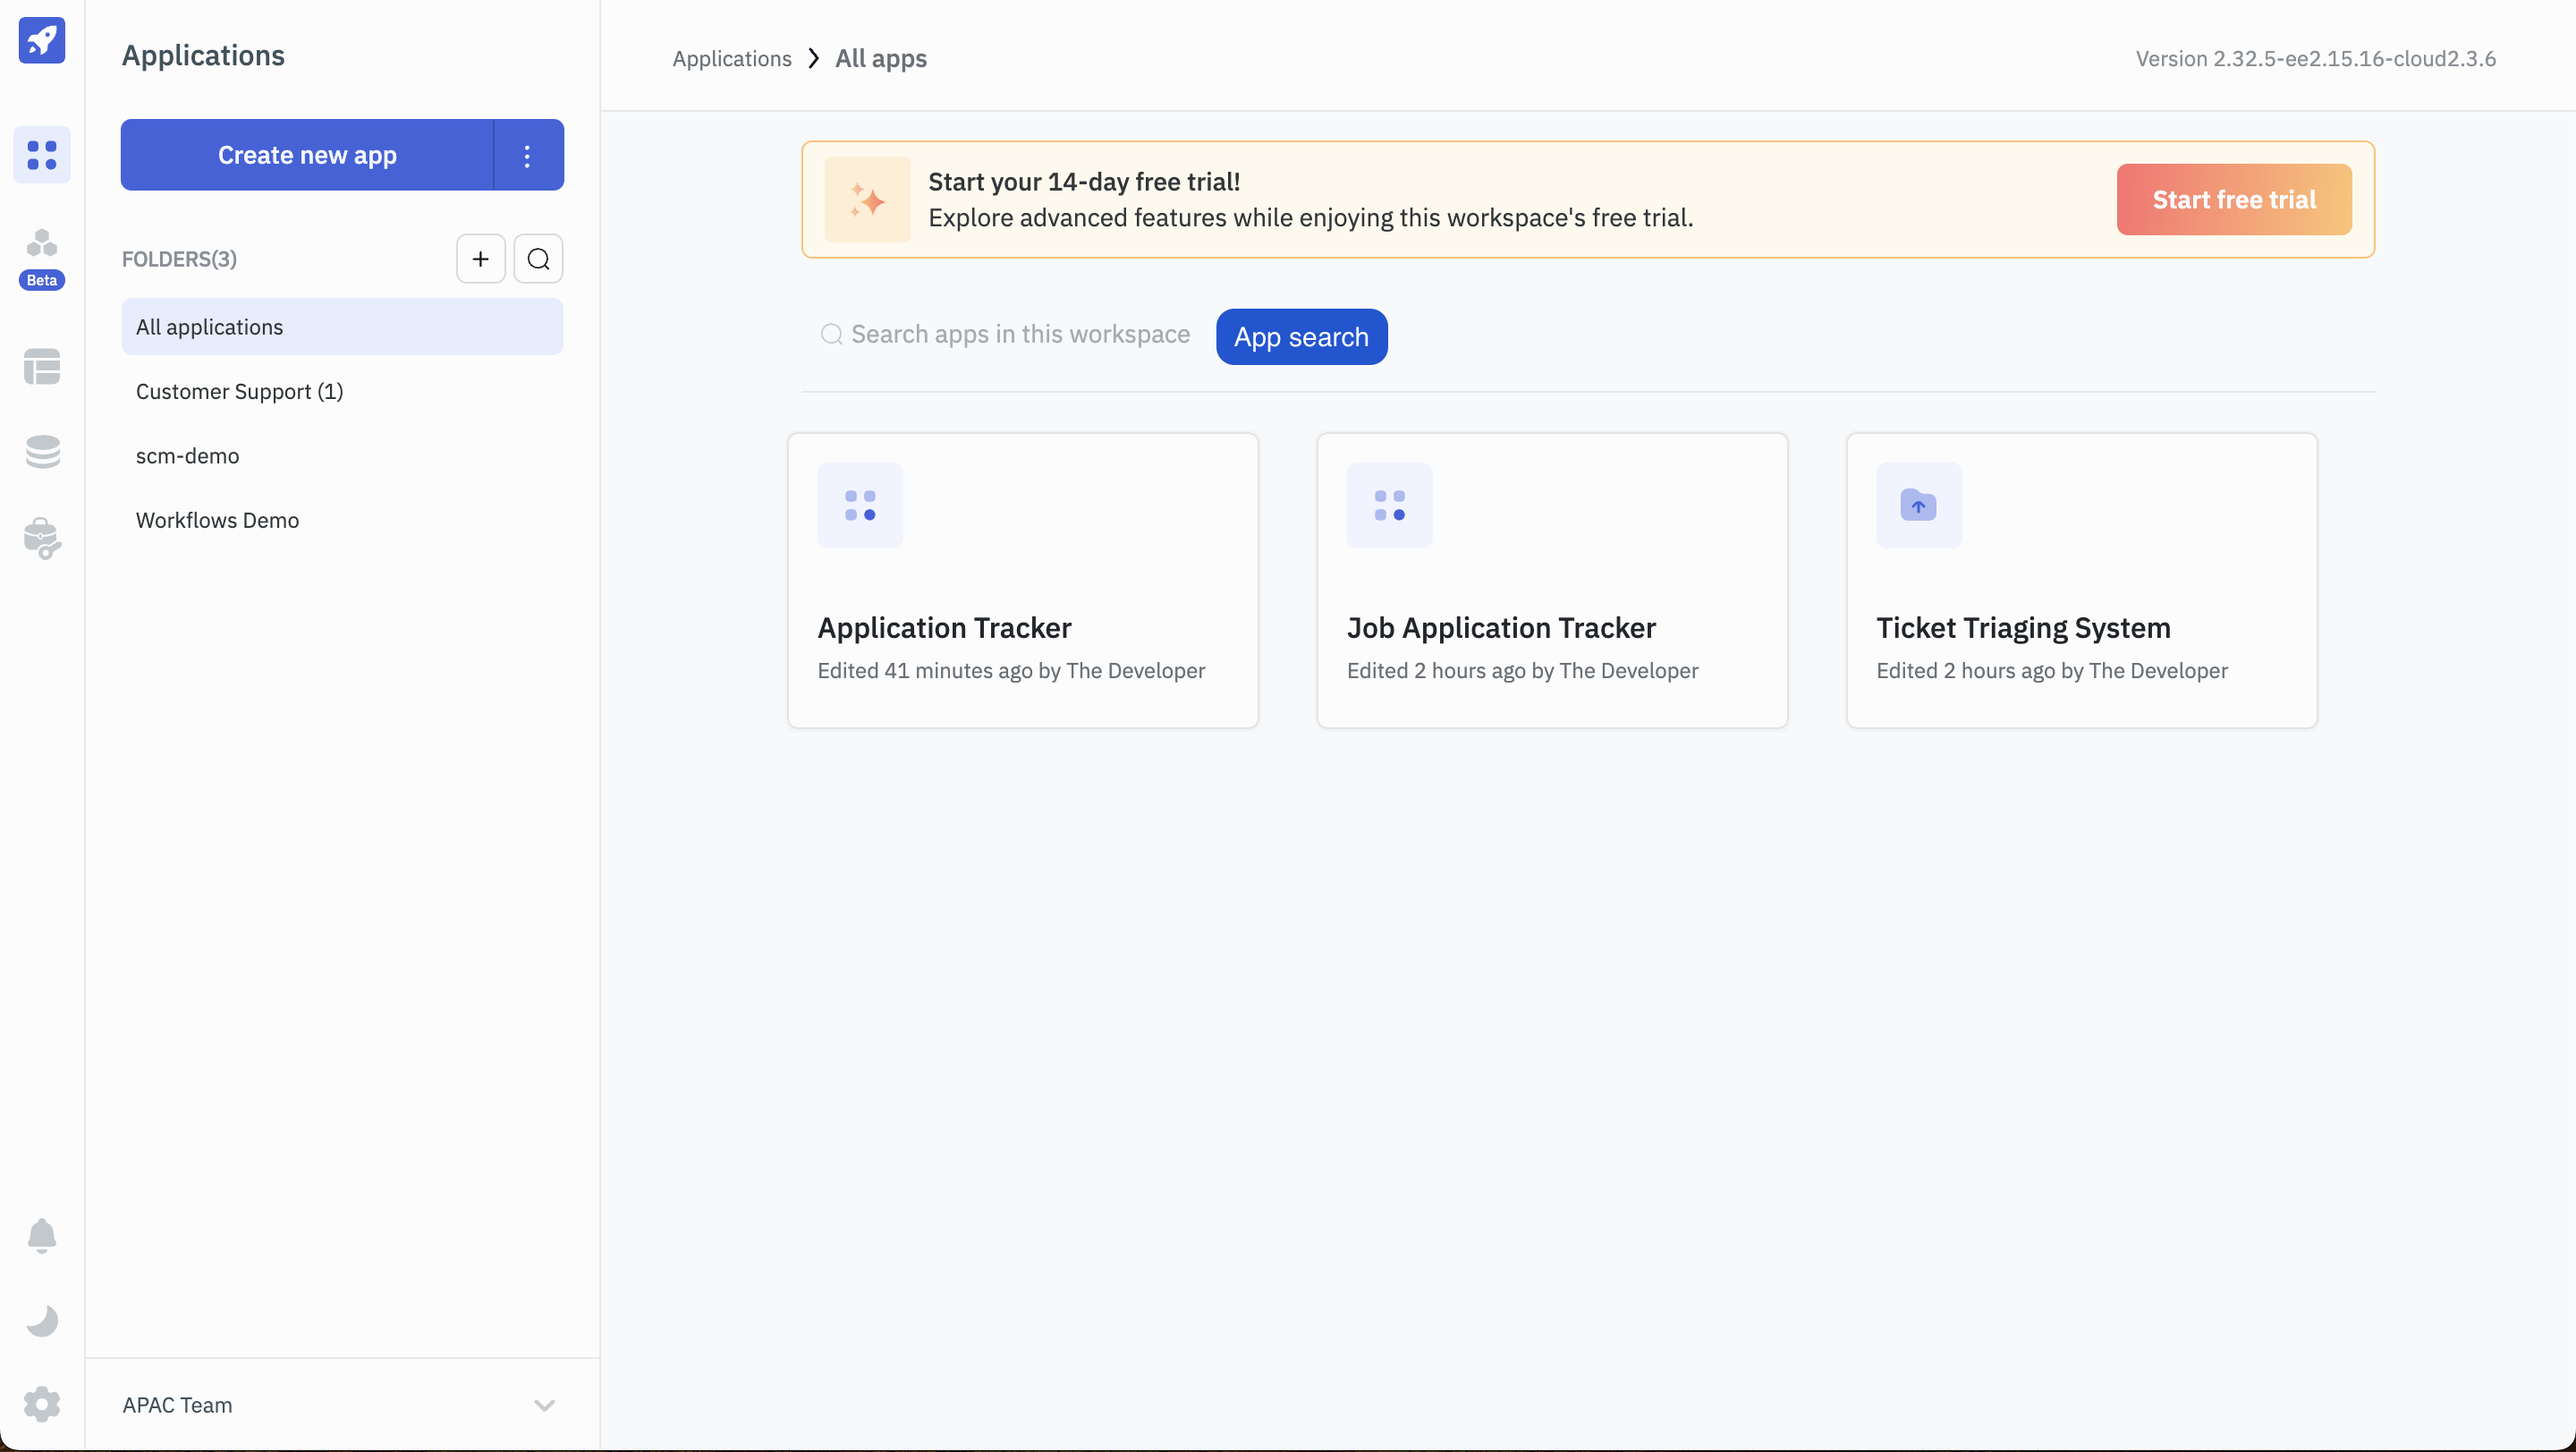Click the search folders magnifier icon
The image size is (2576, 1452).
pyautogui.click(x=538, y=259)
